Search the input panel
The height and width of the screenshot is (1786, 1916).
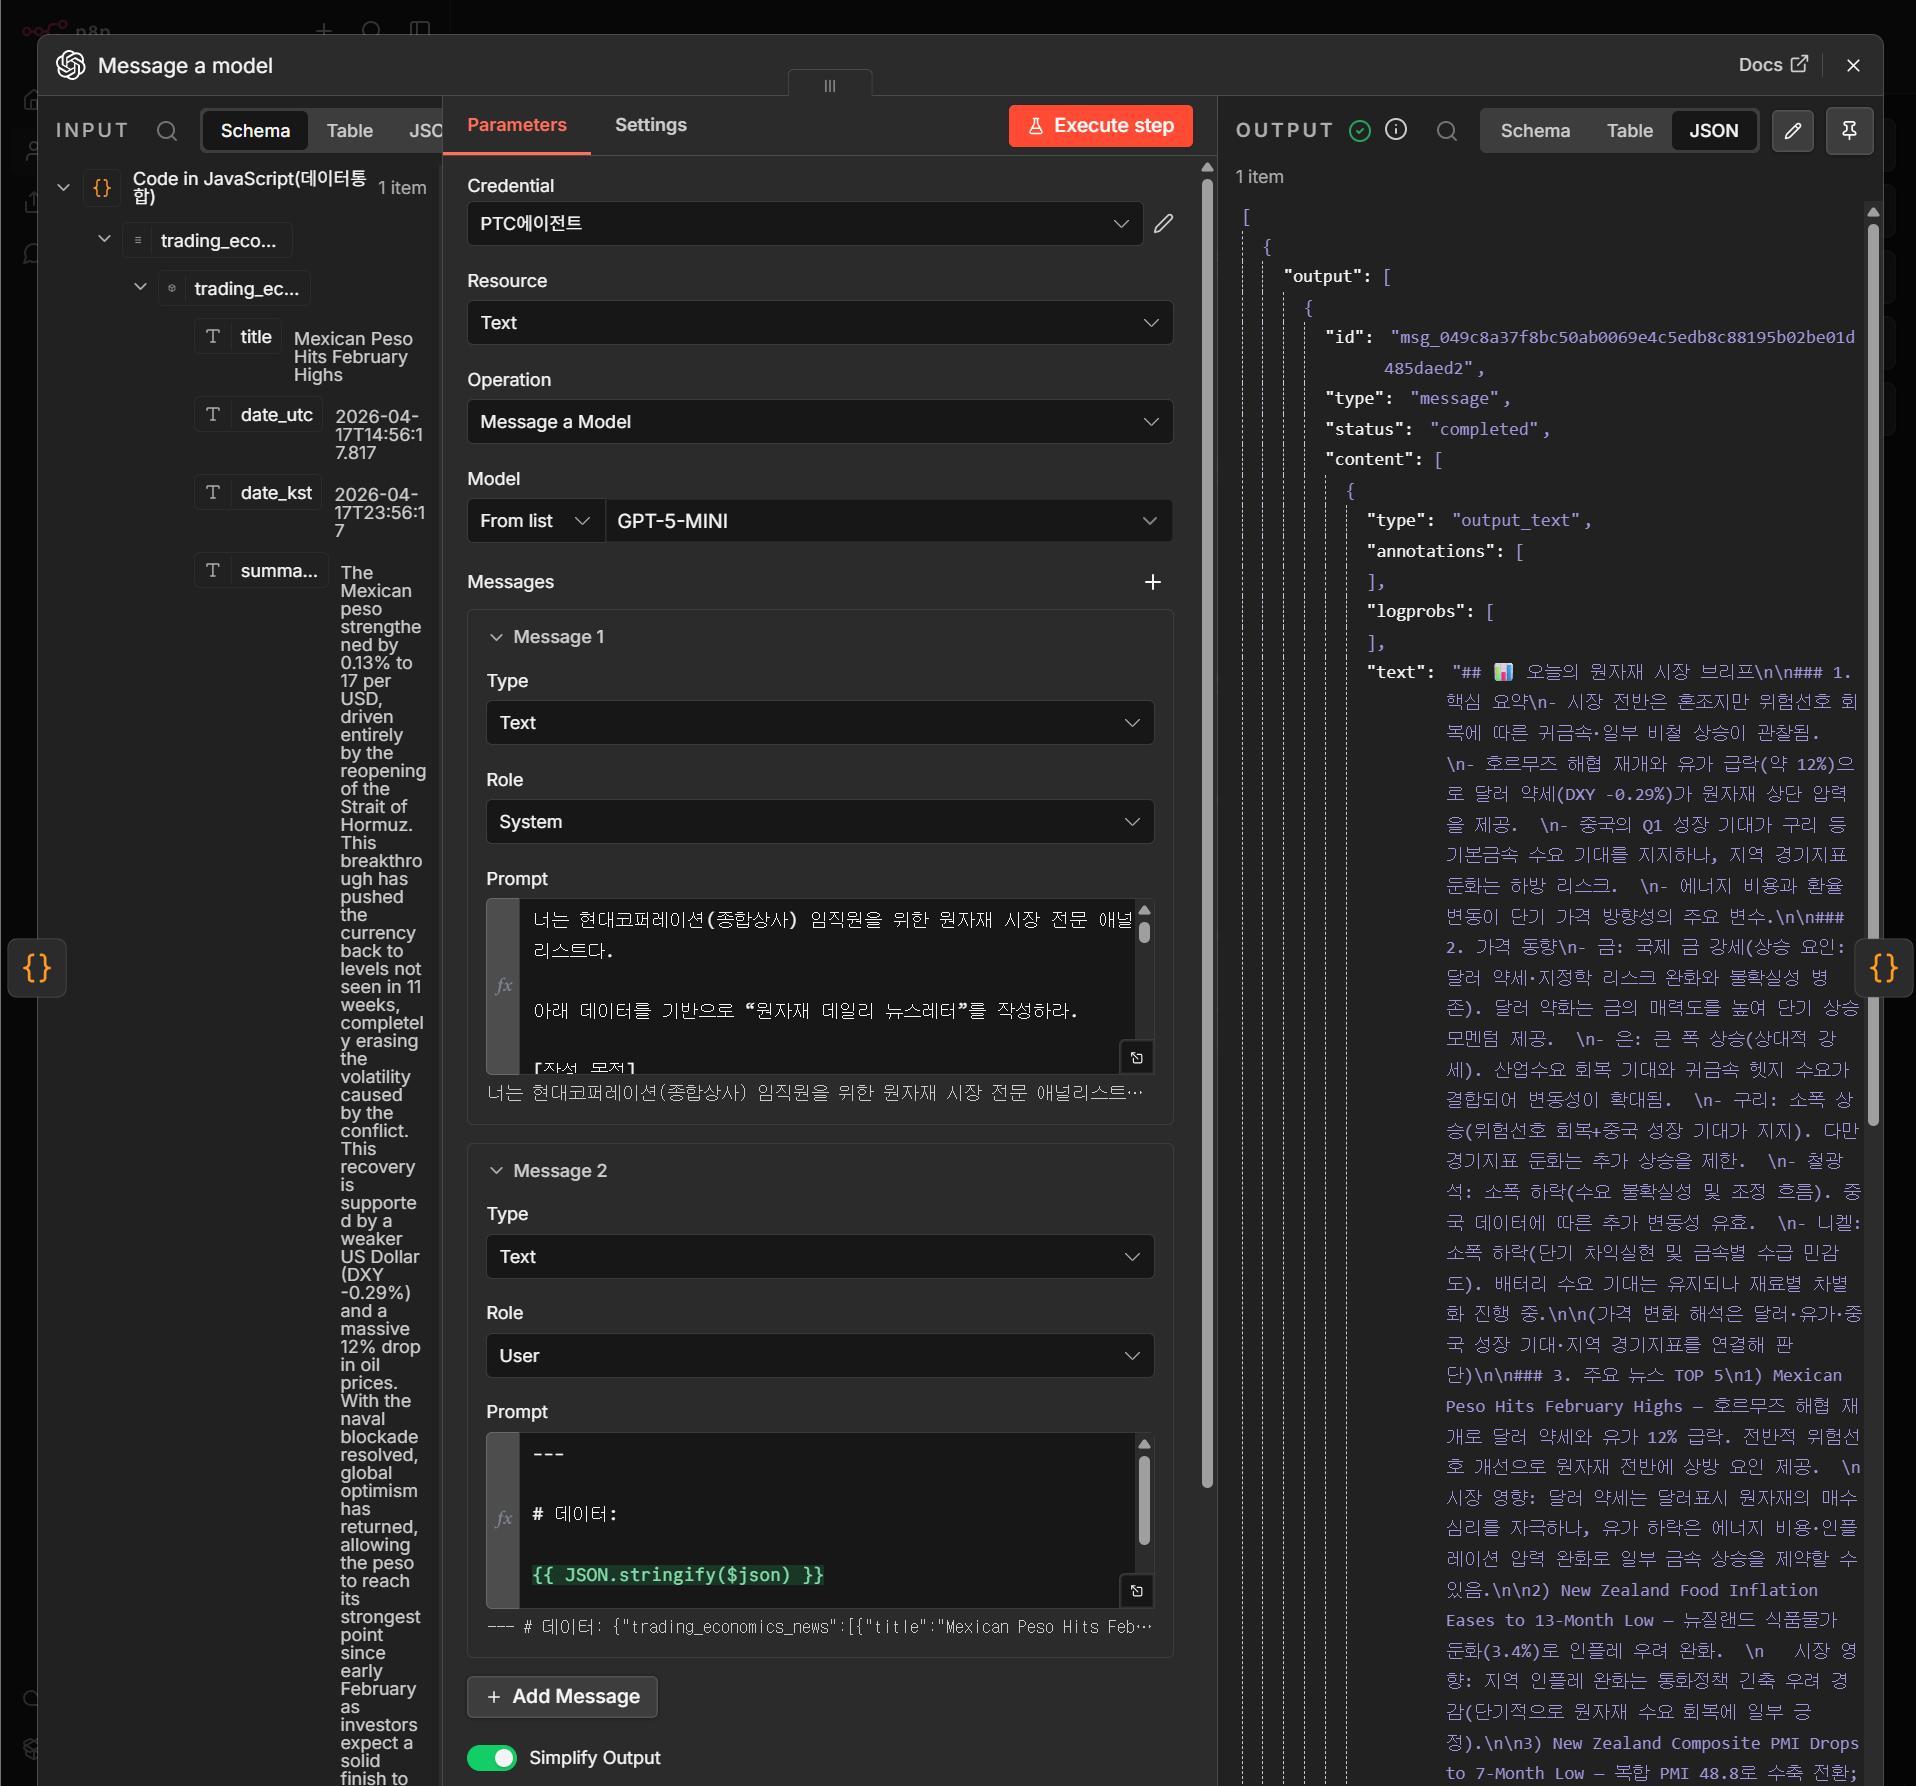coord(167,131)
